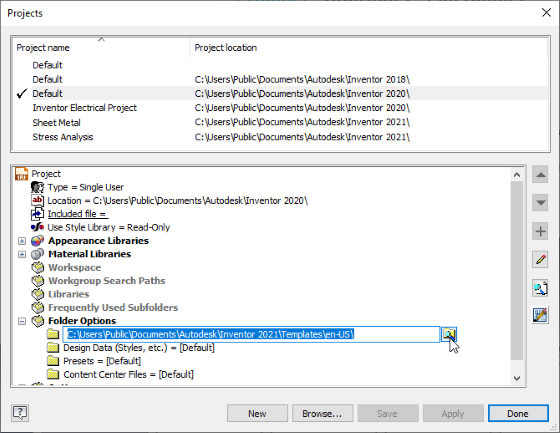
Task: Select the checked Default Inventor 2020 project
Action: click(x=281, y=94)
